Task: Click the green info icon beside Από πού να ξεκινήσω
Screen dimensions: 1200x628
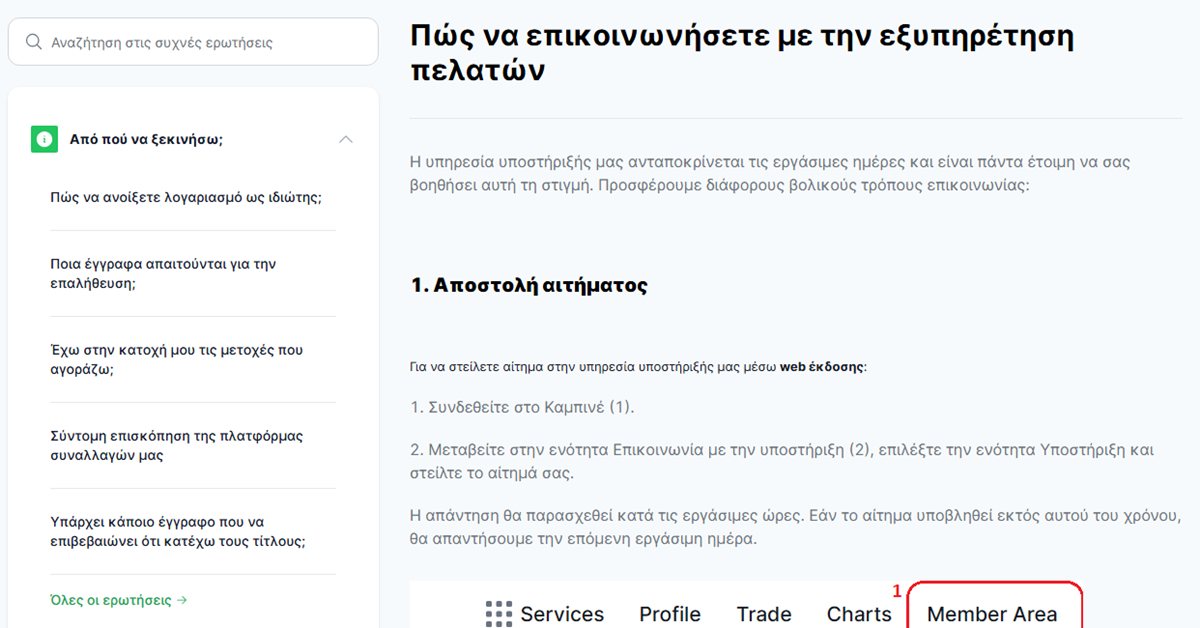Action: 44,140
